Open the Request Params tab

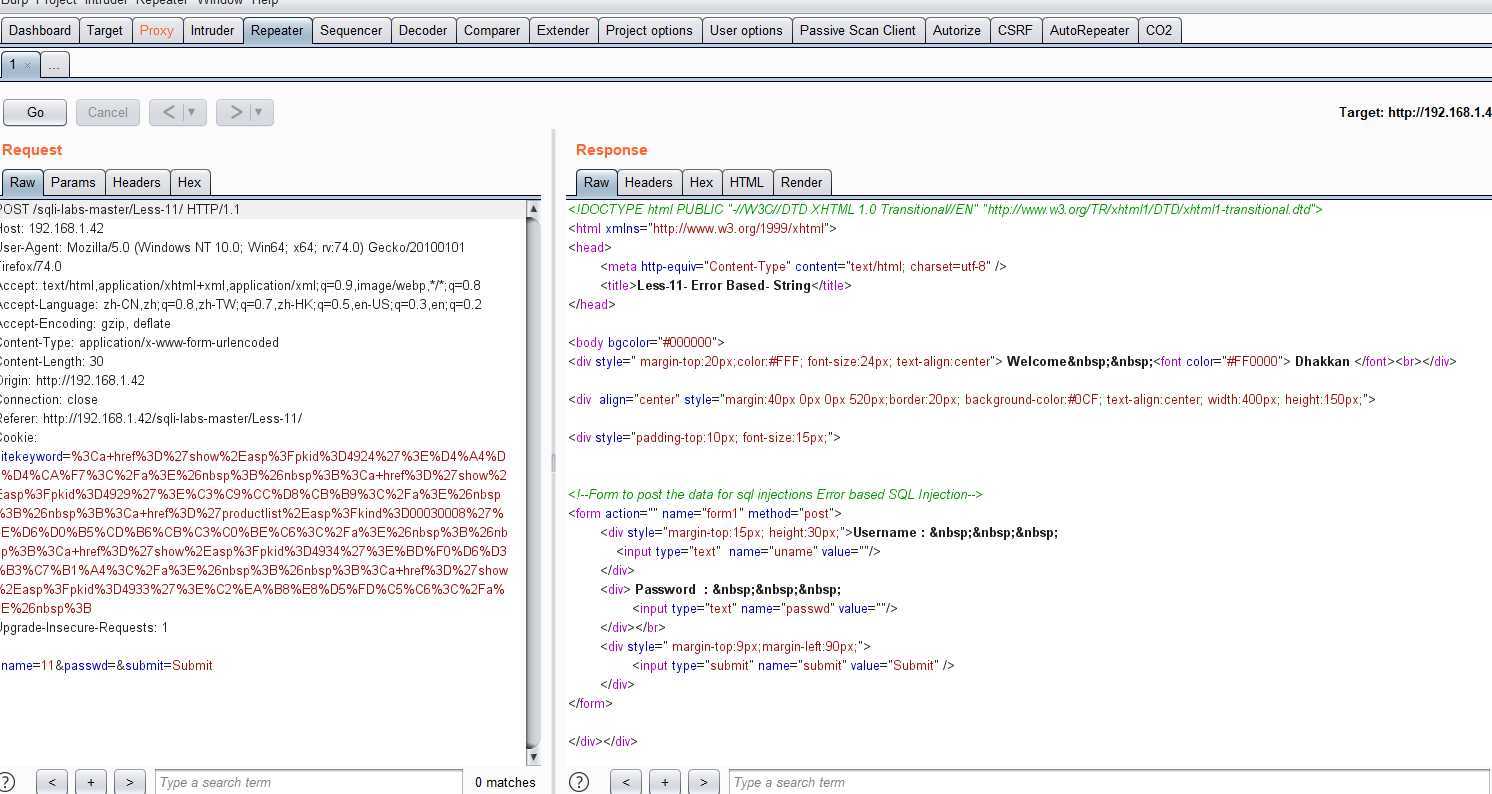73,182
